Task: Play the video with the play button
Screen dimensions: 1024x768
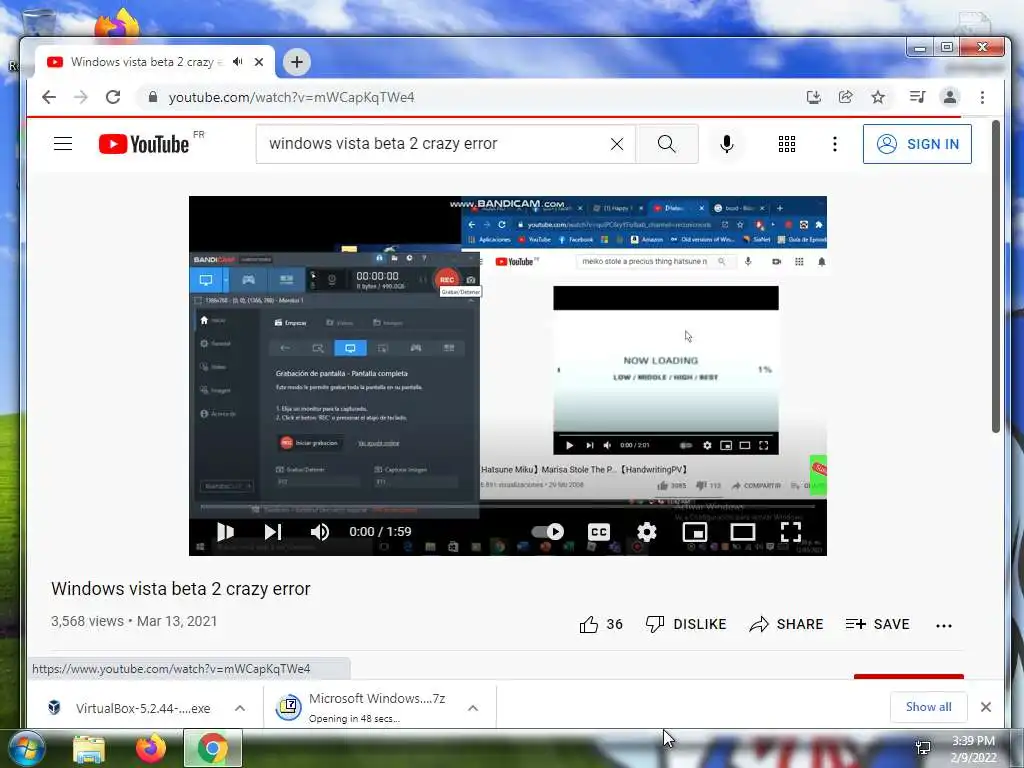Action: [x=225, y=532]
